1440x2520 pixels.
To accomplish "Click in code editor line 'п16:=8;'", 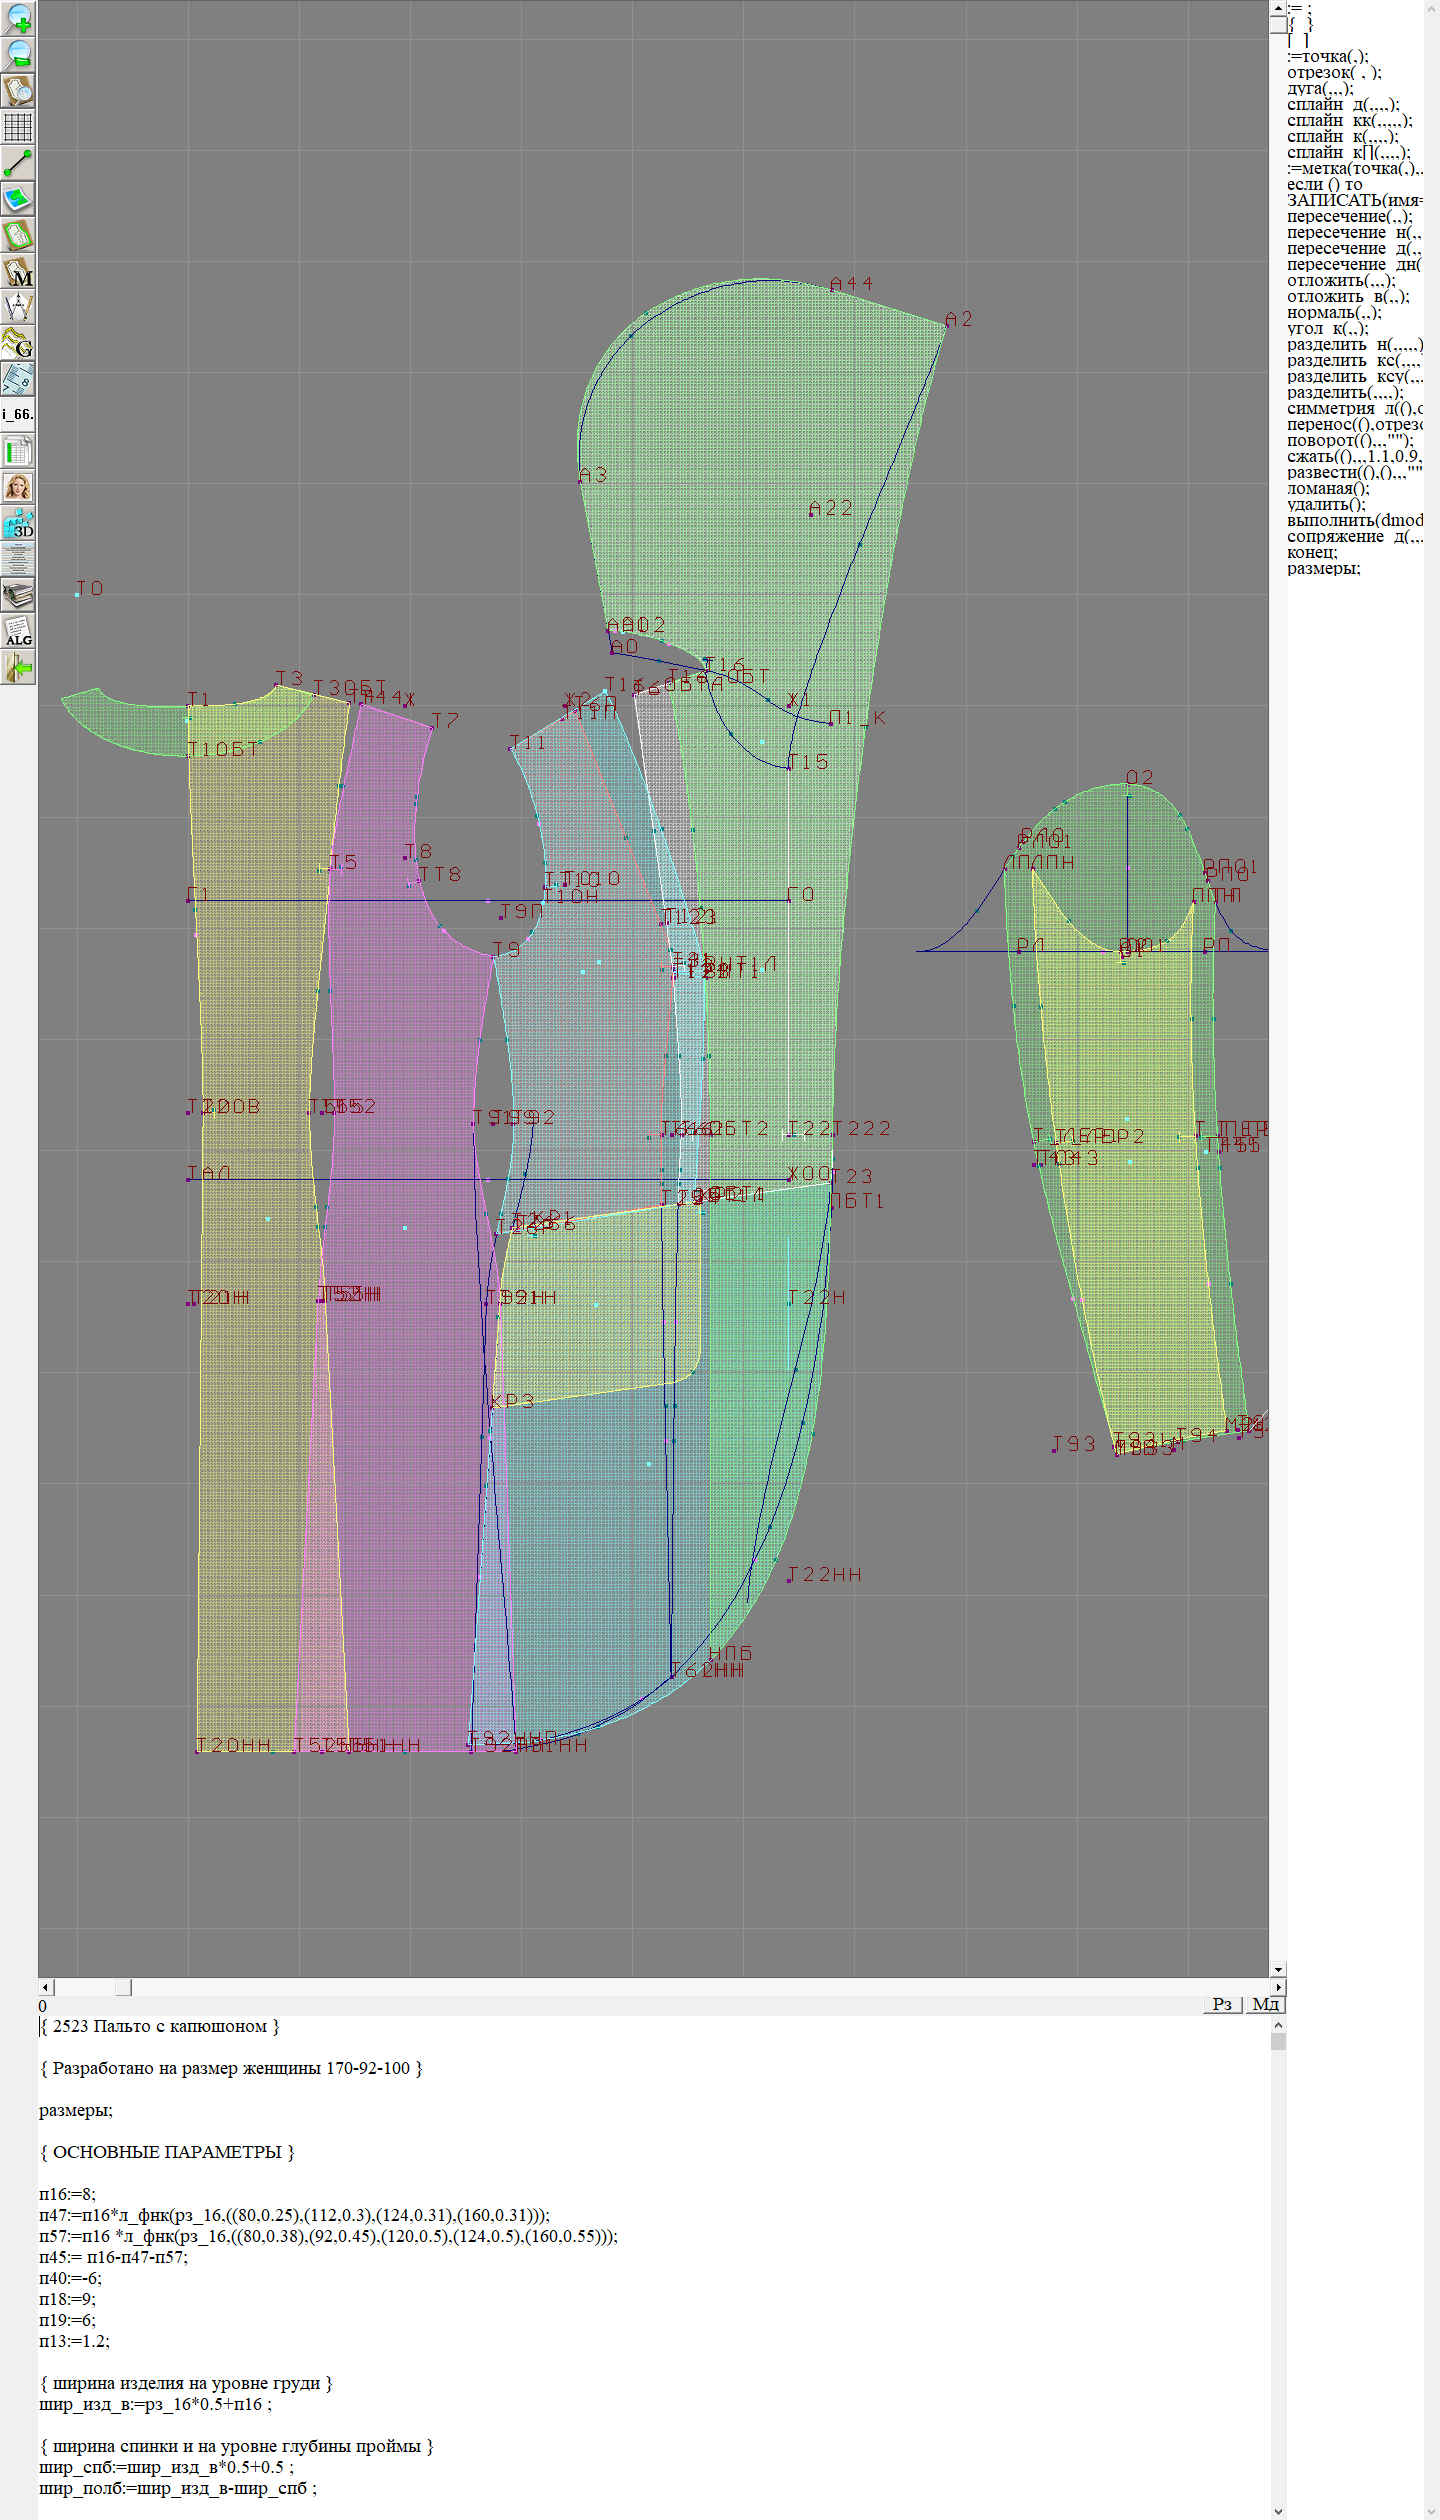I will 68,2194.
